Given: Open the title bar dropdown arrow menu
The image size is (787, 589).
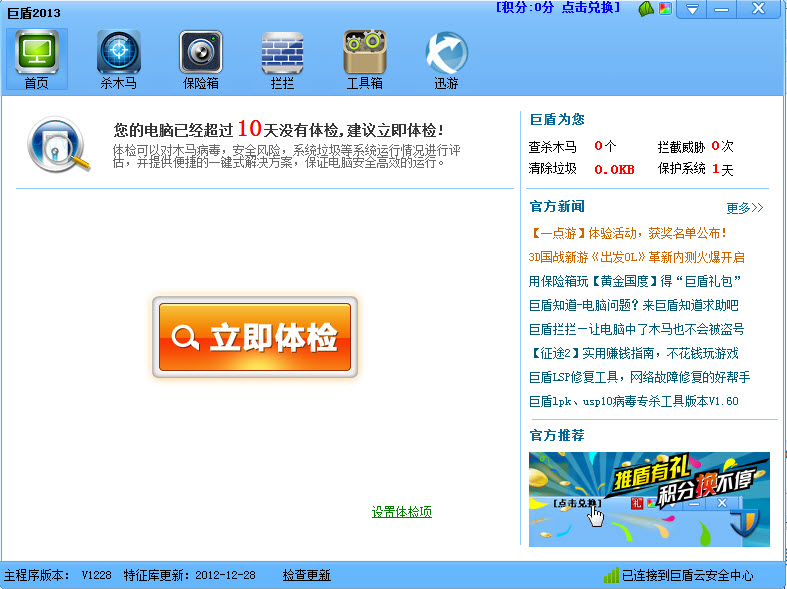Looking at the screenshot, I should (692, 9).
